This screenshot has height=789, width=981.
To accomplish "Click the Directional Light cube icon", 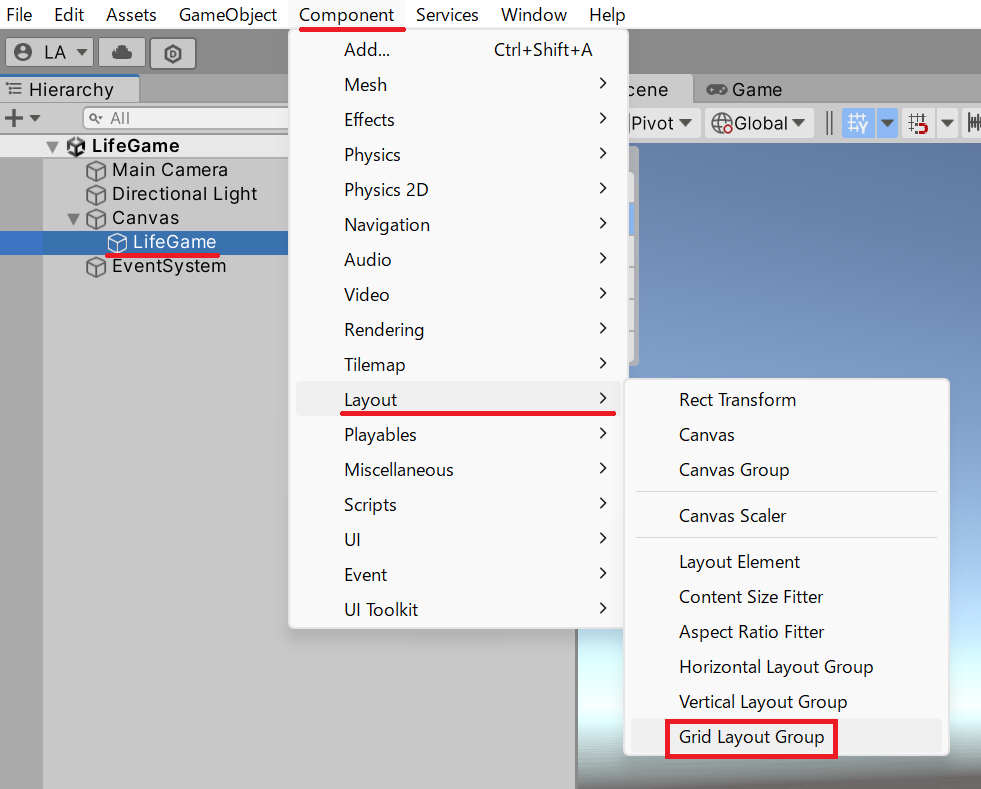I will [96, 195].
